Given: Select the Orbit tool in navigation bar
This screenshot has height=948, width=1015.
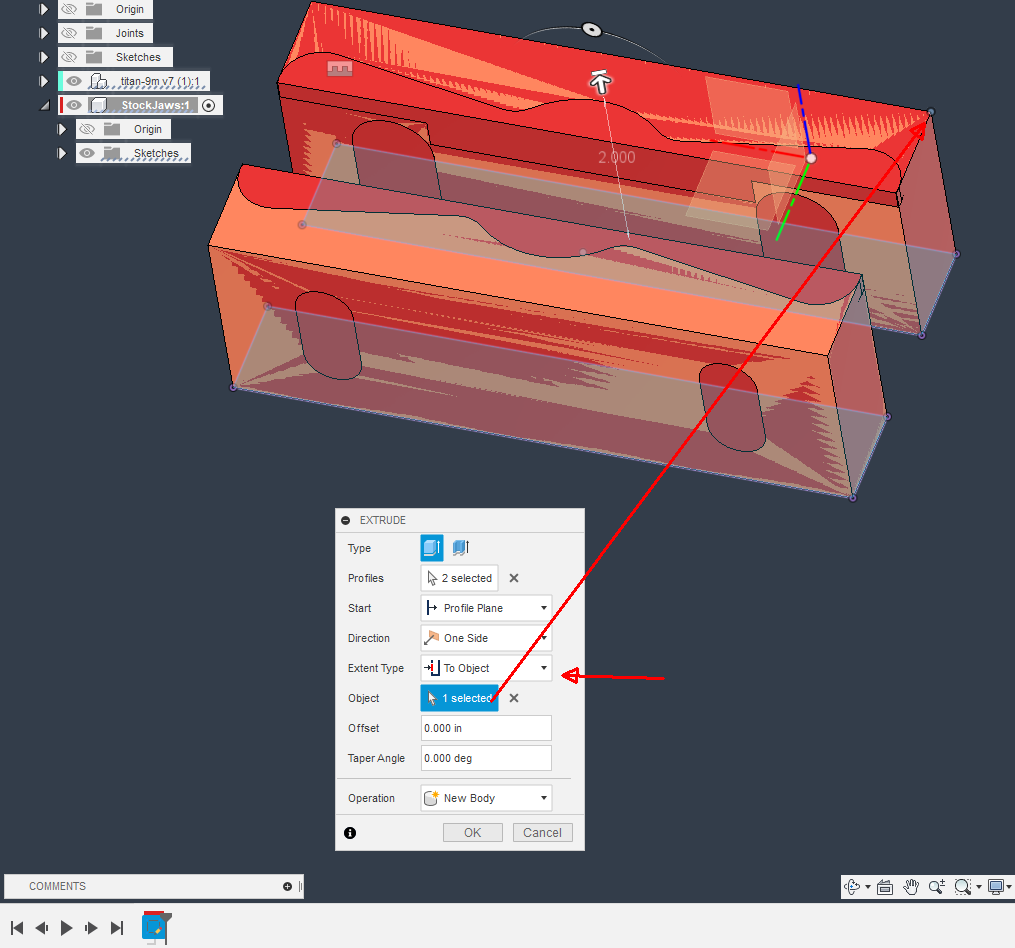Looking at the screenshot, I should [x=852, y=887].
